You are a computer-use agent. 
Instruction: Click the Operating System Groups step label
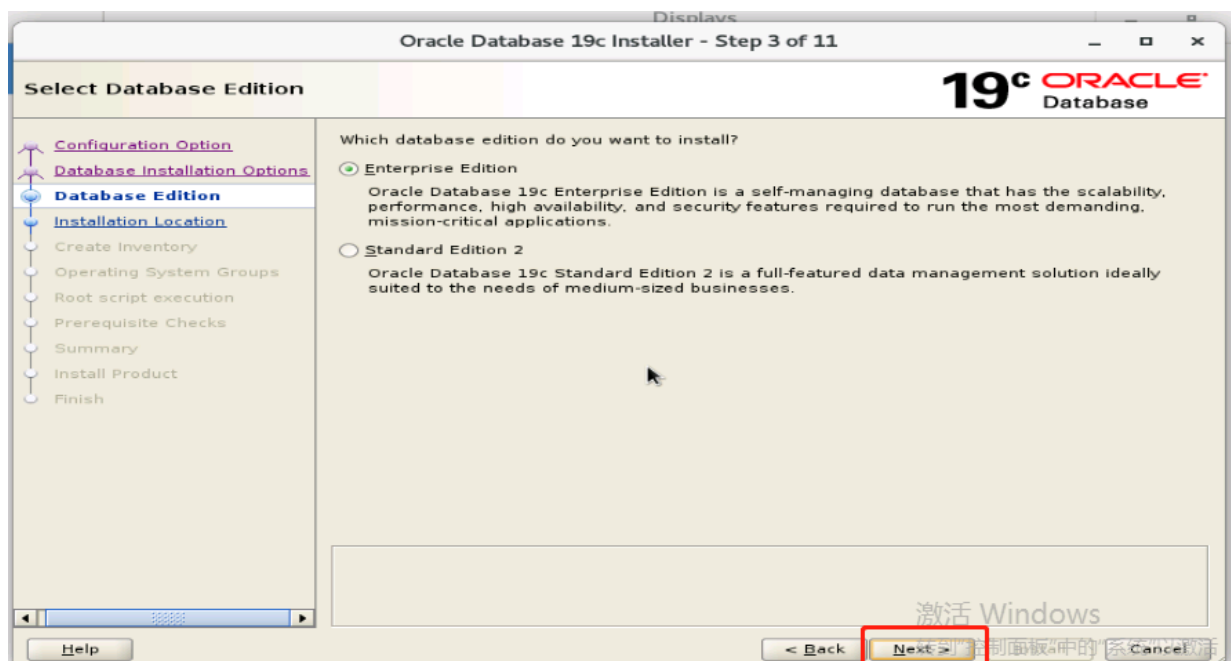pyautogui.click(x=166, y=272)
